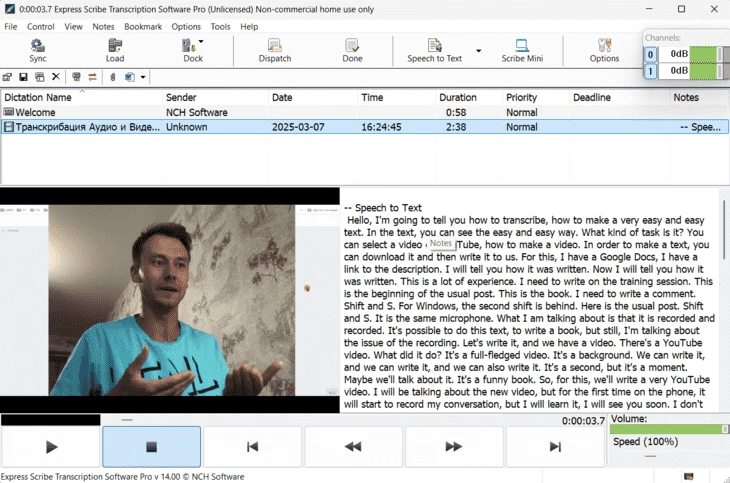This screenshot has height=483, width=730.
Task: Open the Options toolbar icon
Action: [x=604, y=50]
